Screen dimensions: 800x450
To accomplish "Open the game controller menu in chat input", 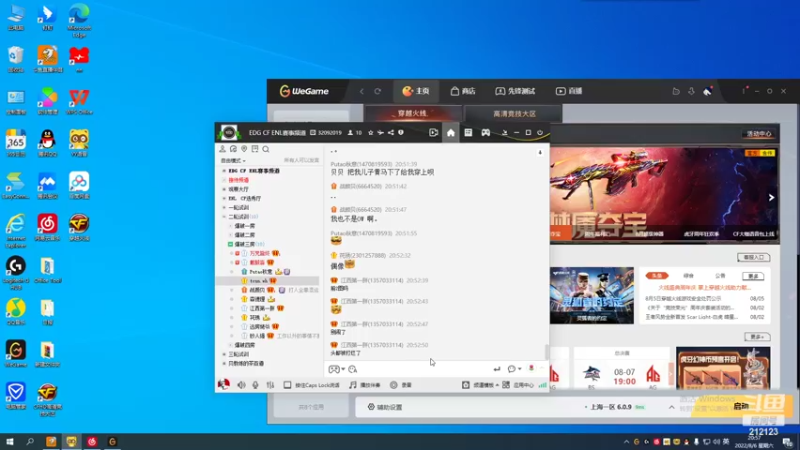I will (336, 369).
